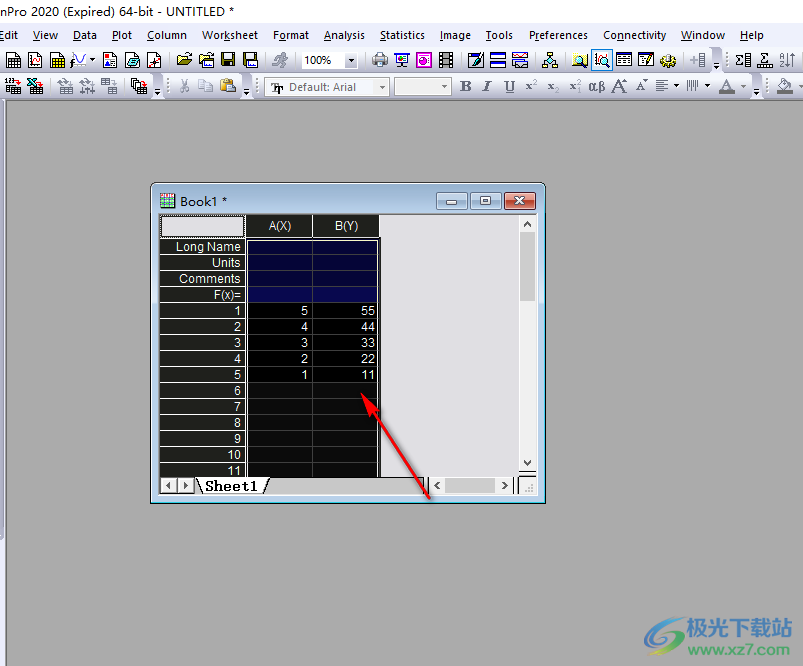Click the Print icon
The width and height of the screenshot is (803, 666).
pos(379,60)
